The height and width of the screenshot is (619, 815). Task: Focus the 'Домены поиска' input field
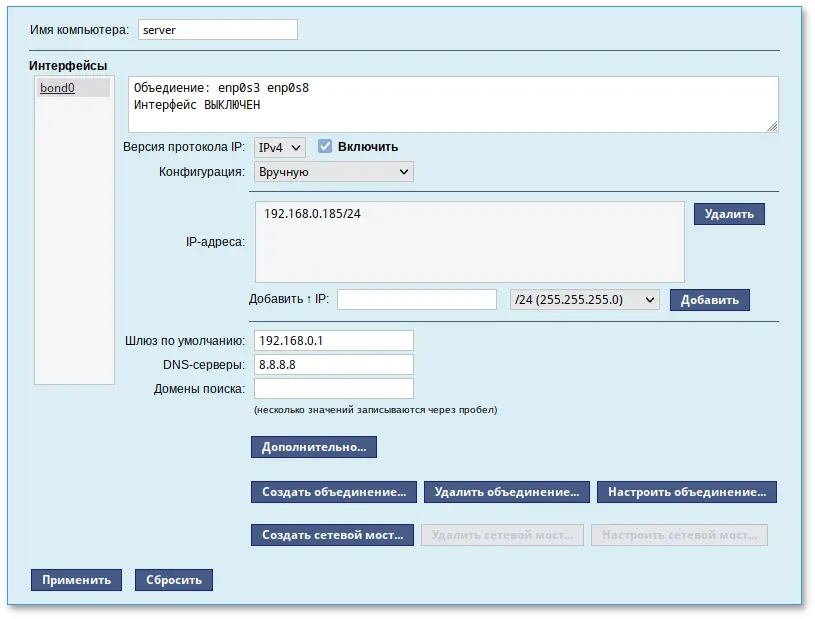(x=333, y=389)
